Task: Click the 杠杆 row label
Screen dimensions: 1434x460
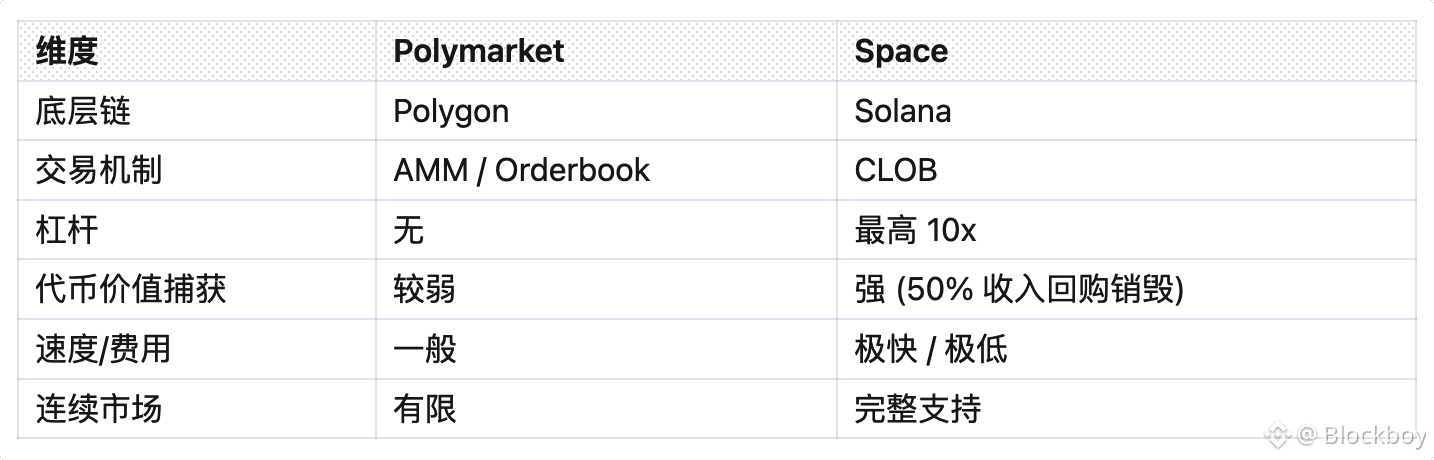Action: tap(67, 230)
